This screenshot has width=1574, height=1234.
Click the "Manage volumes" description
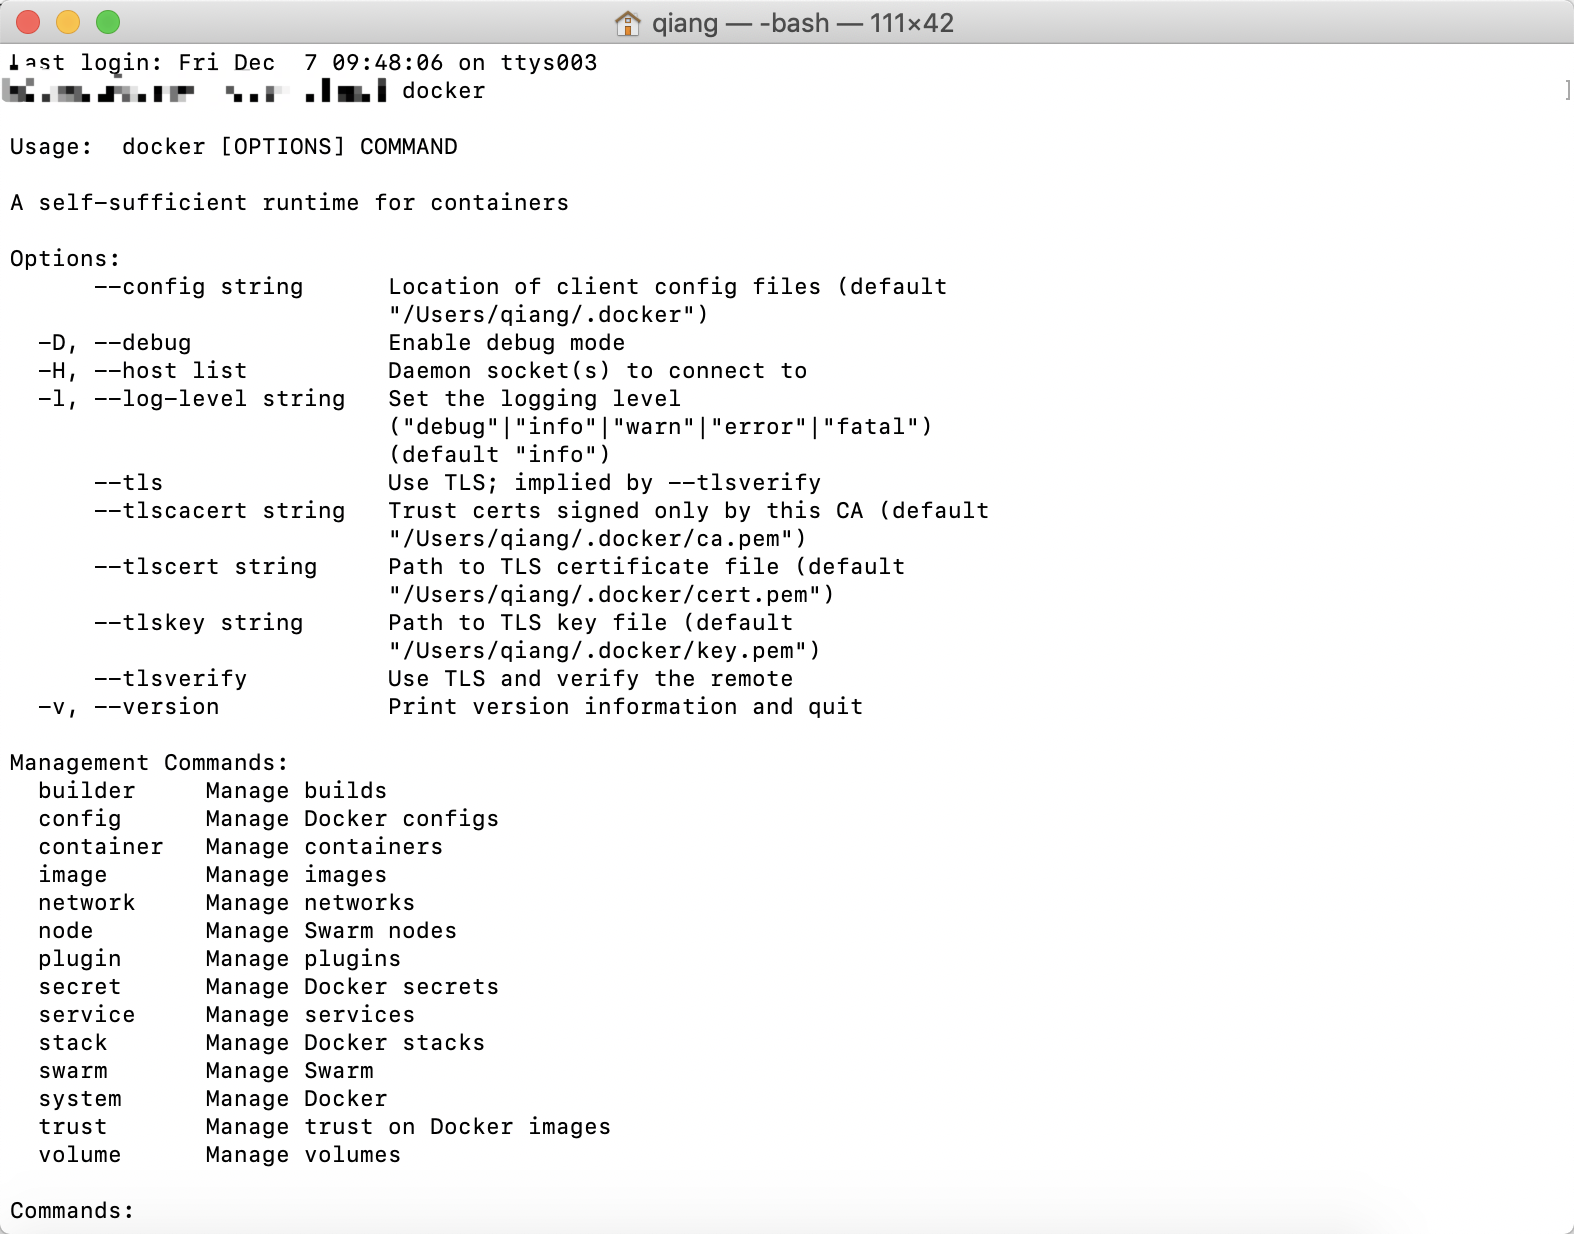(x=303, y=1154)
